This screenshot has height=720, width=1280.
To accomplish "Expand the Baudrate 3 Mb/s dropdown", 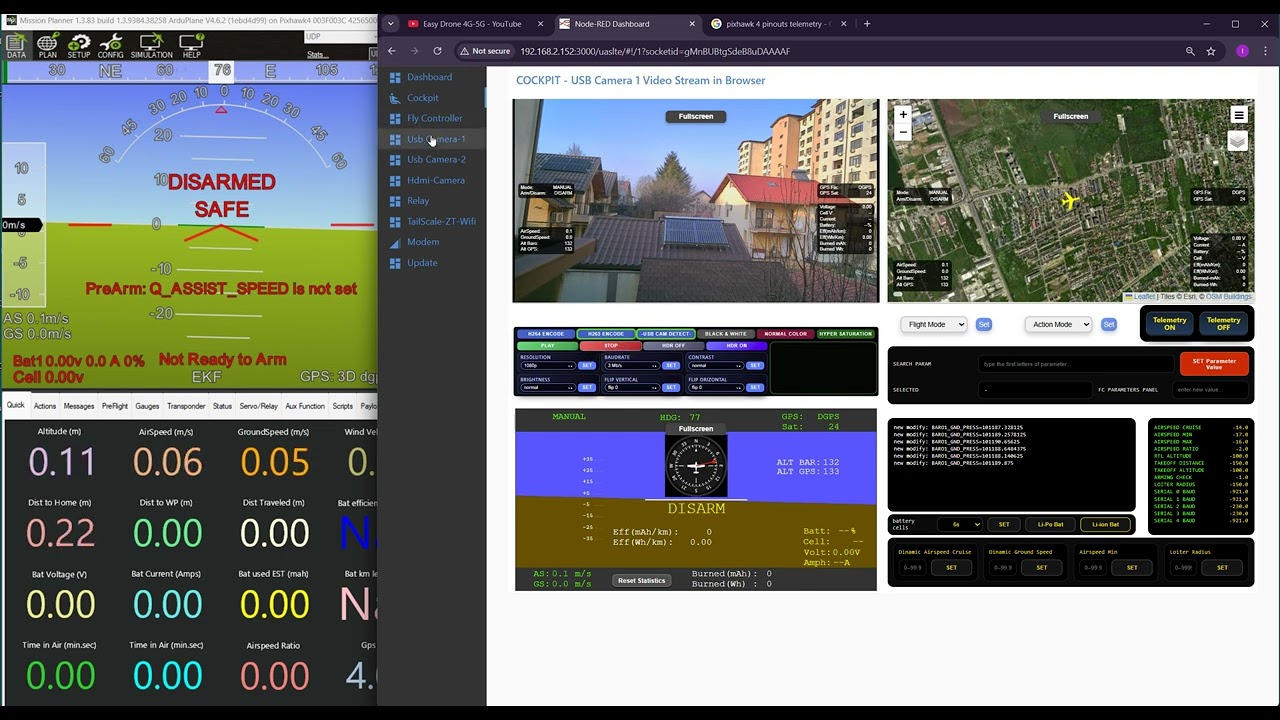I will pyautogui.click(x=631, y=366).
